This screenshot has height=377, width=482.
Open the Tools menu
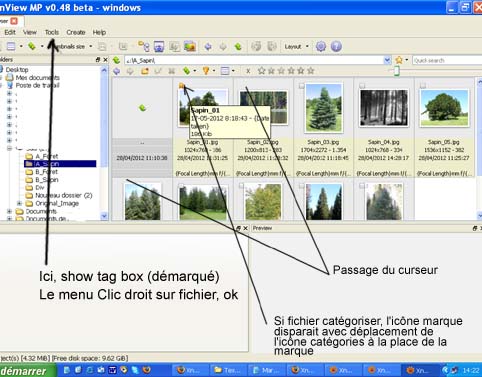tap(52, 32)
